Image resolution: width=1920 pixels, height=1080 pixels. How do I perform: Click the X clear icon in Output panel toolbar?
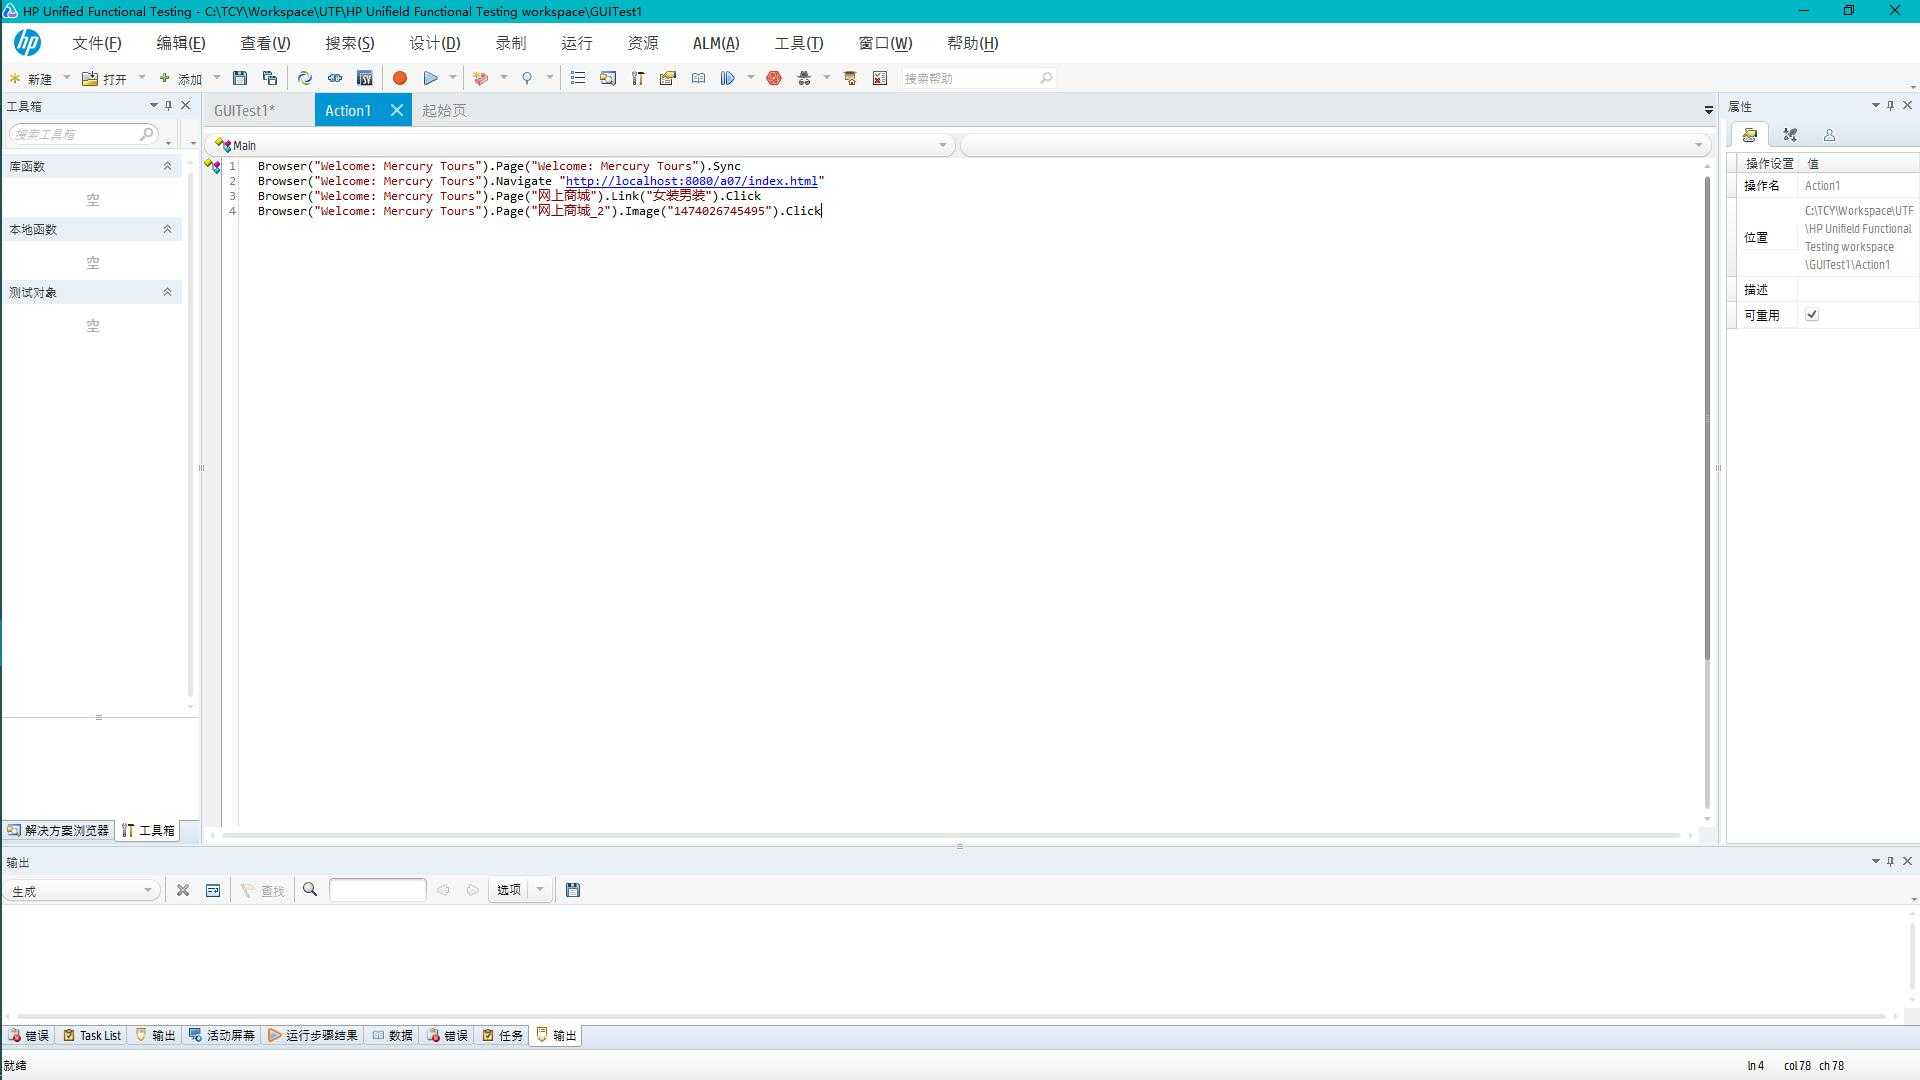[x=183, y=890]
